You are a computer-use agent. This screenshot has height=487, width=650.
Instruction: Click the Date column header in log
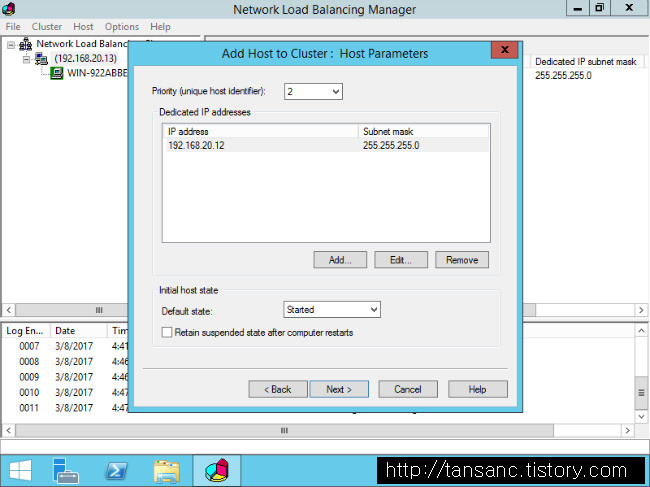(79, 331)
